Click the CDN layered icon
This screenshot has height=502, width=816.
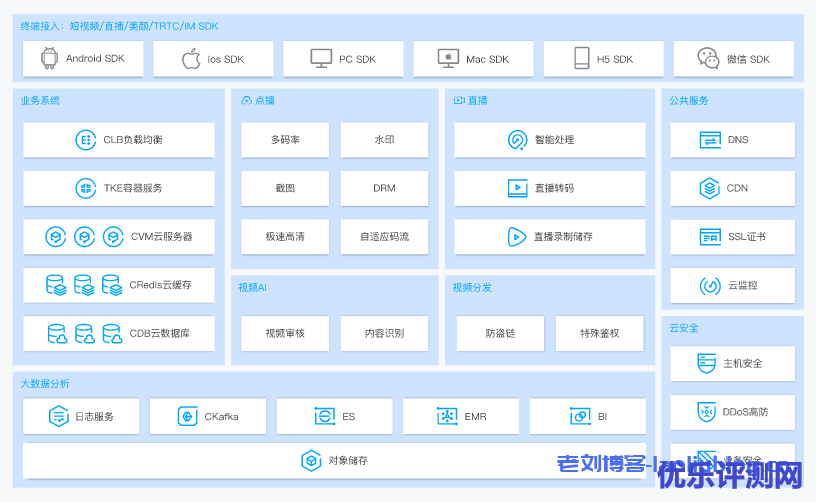[710, 188]
